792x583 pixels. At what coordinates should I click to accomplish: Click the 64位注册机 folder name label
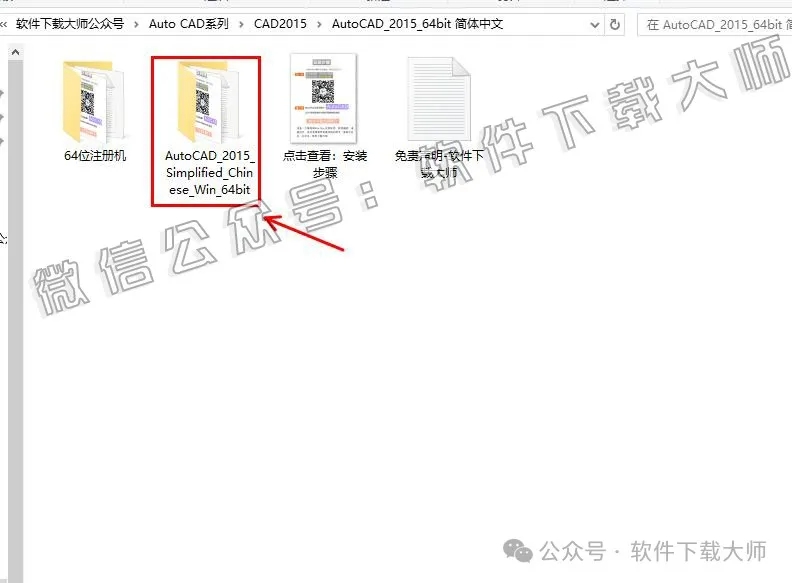(x=95, y=156)
